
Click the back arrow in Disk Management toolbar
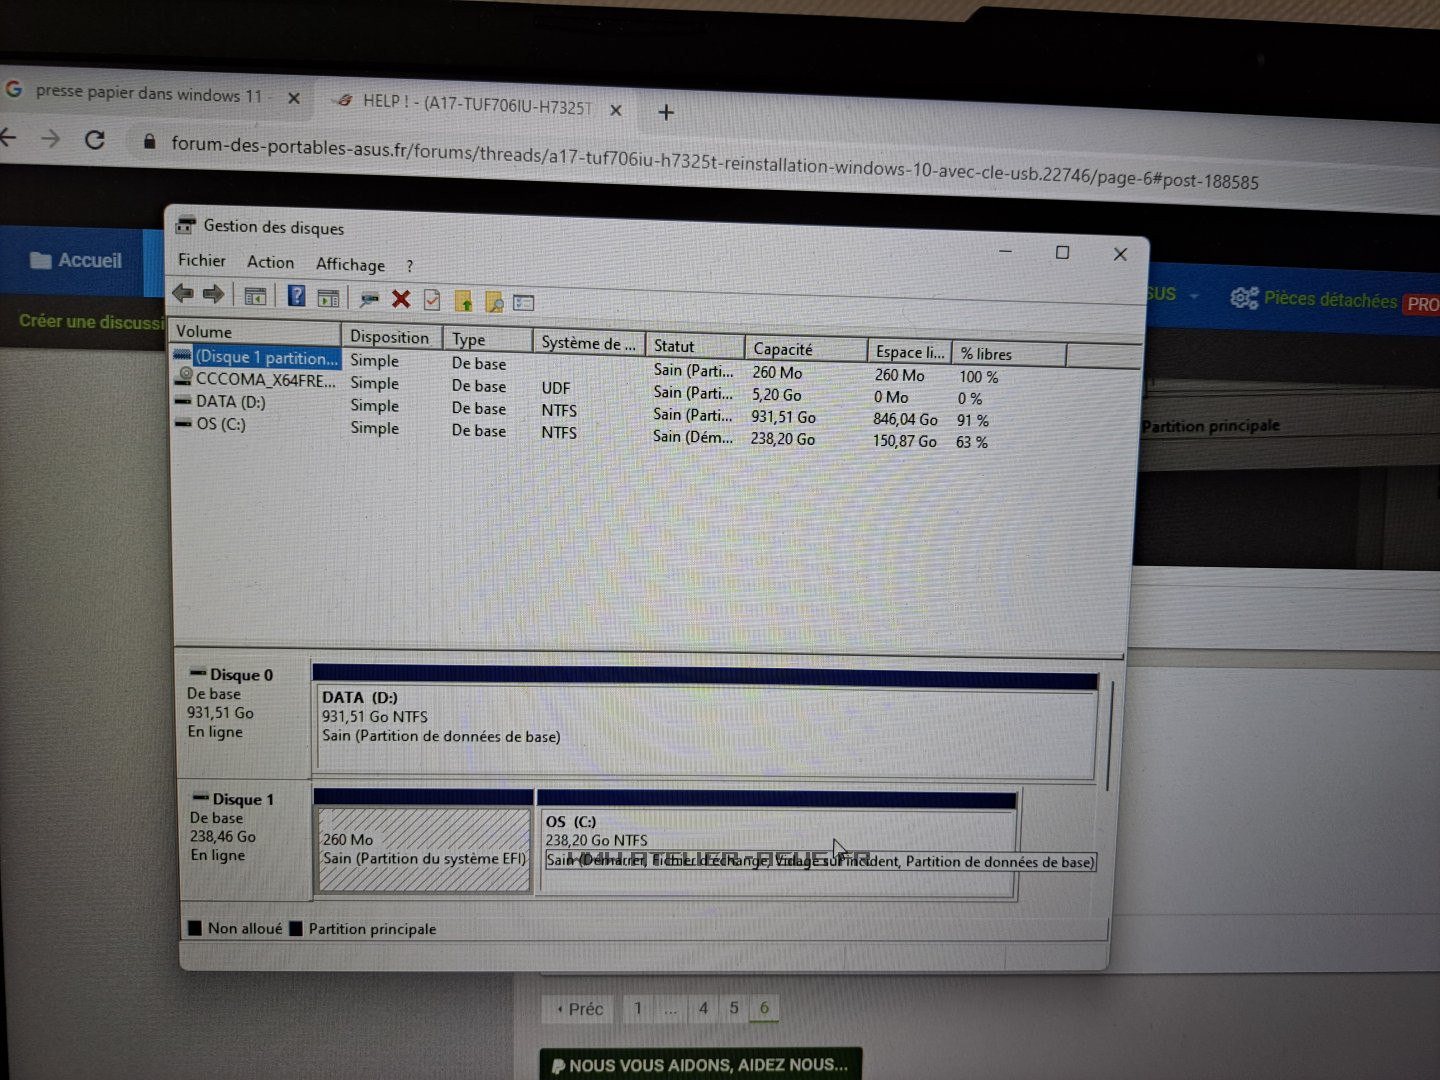(182, 293)
